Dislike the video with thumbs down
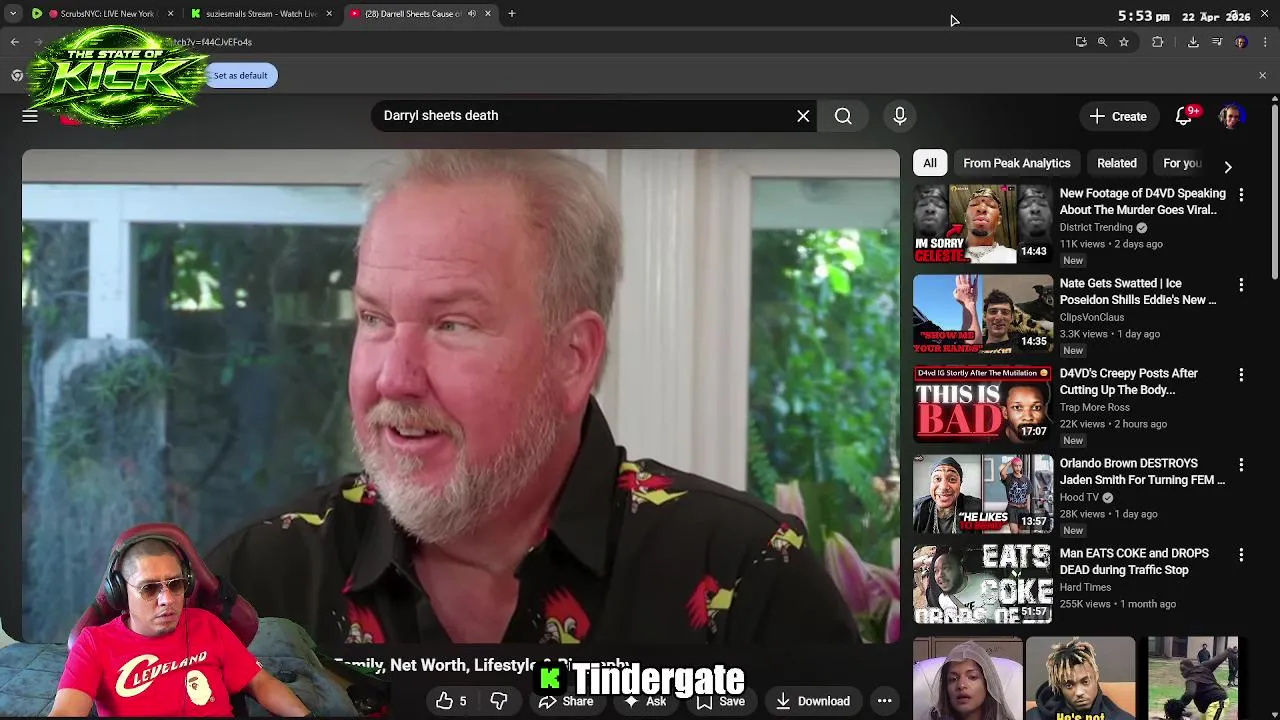The width and height of the screenshot is (1280, 720). click(499, 701)
